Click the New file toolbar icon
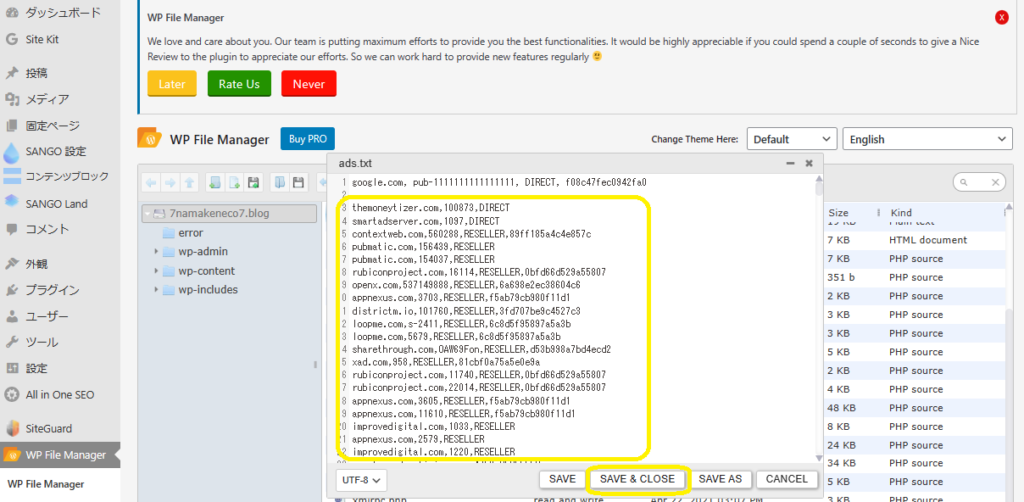This screenshot has width=1024, height=502. pos(234,183)
